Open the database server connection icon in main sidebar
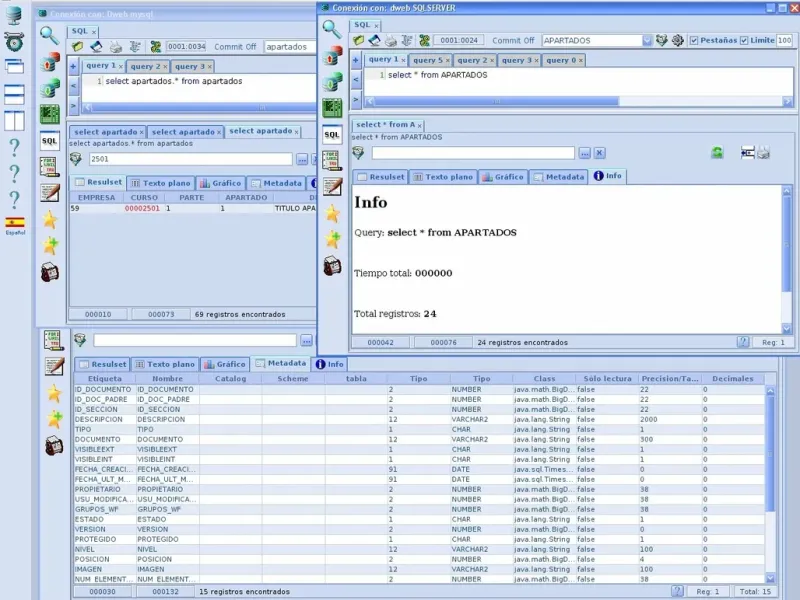This screenshot has width=800, height=600. [14, 14]
